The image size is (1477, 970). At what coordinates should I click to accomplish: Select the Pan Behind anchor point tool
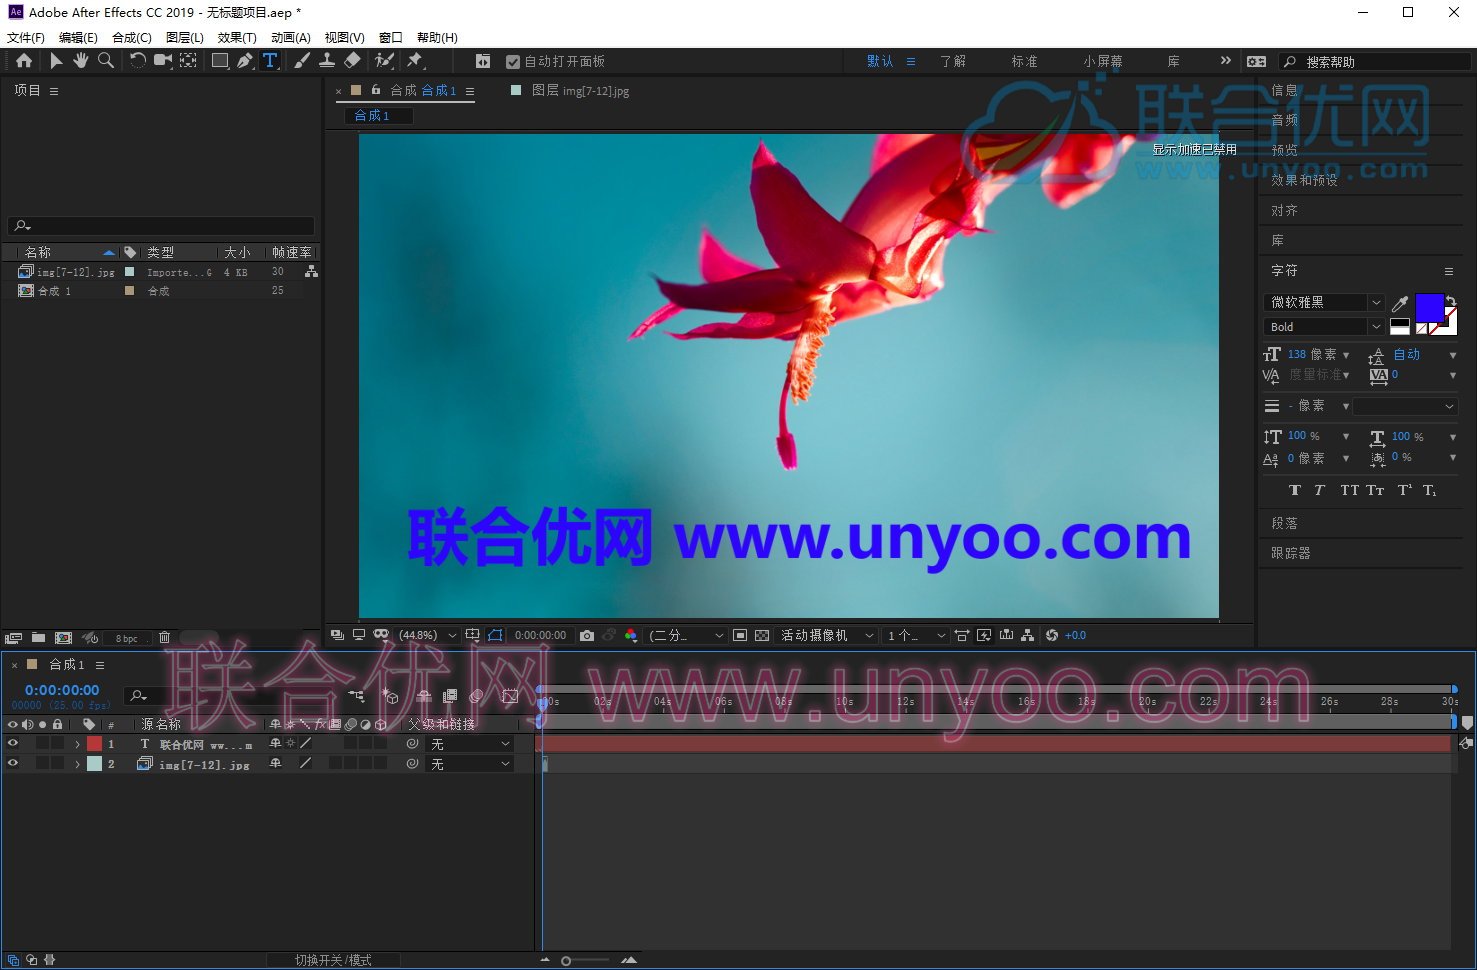188,61
